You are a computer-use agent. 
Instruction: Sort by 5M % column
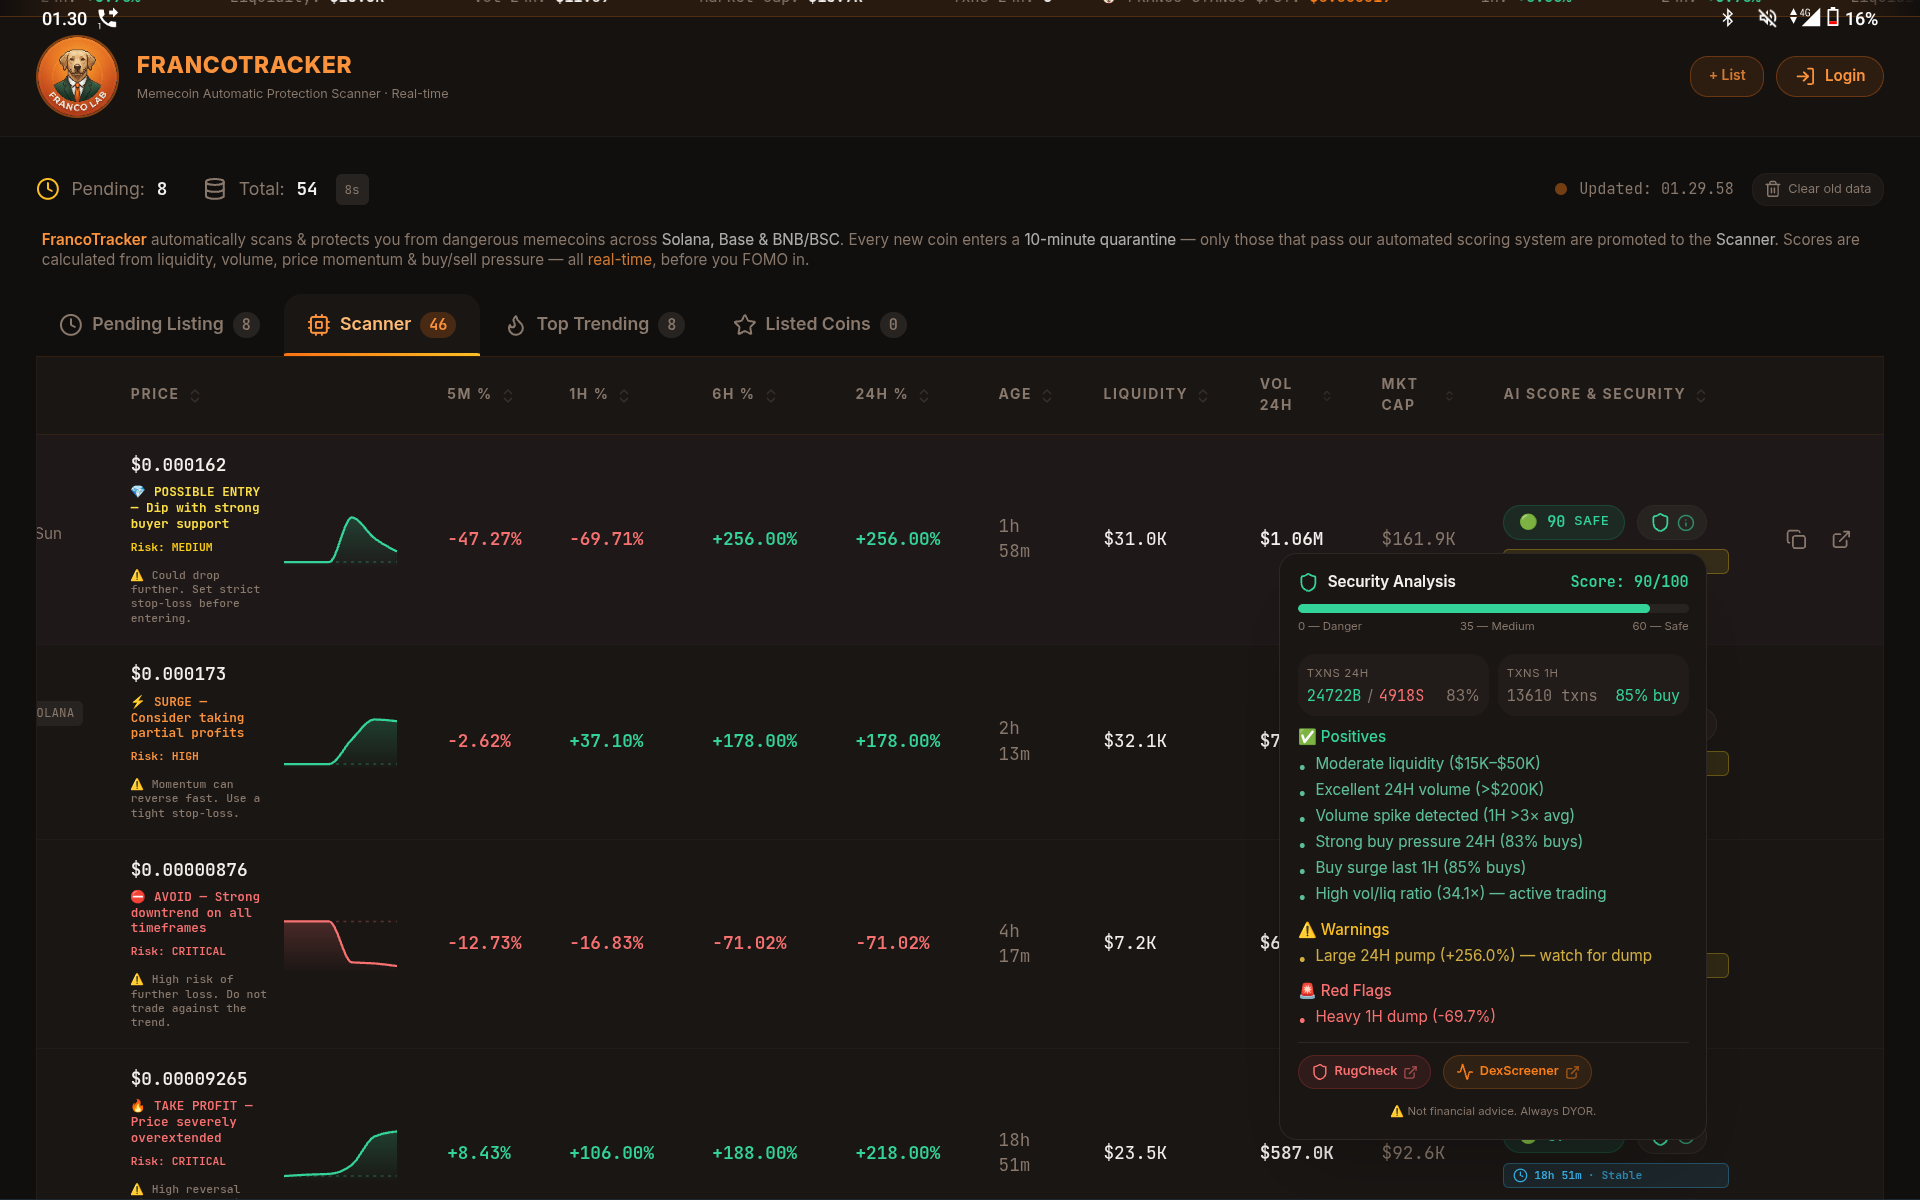tap(480, 394)
